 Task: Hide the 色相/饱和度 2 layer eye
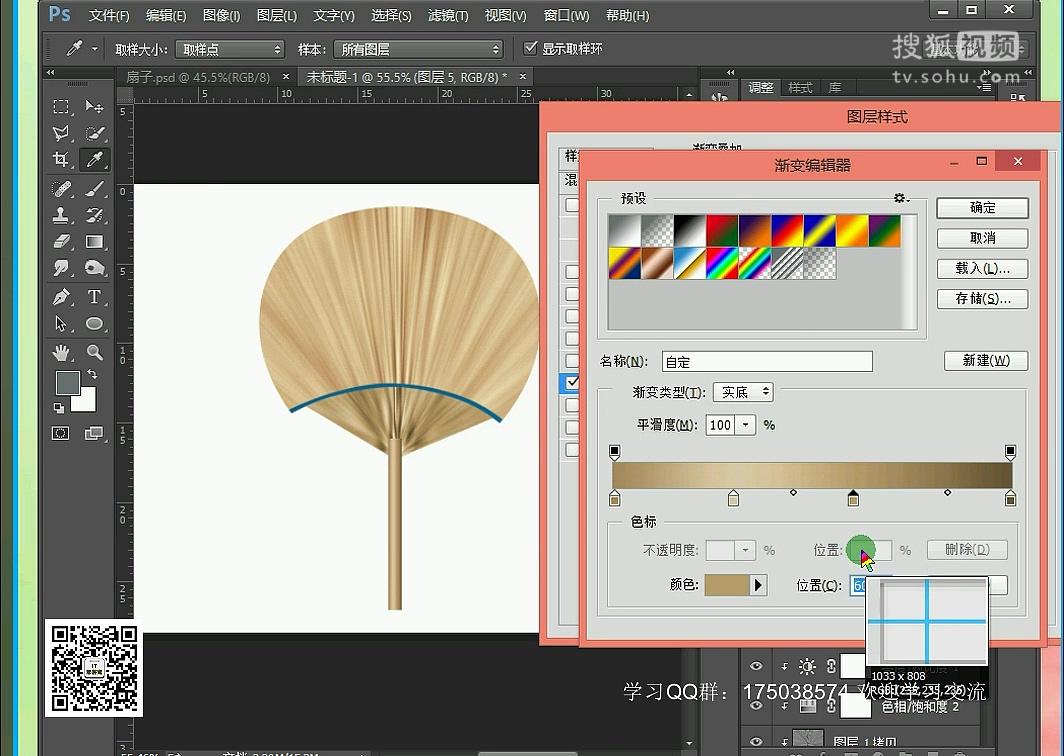756,706
